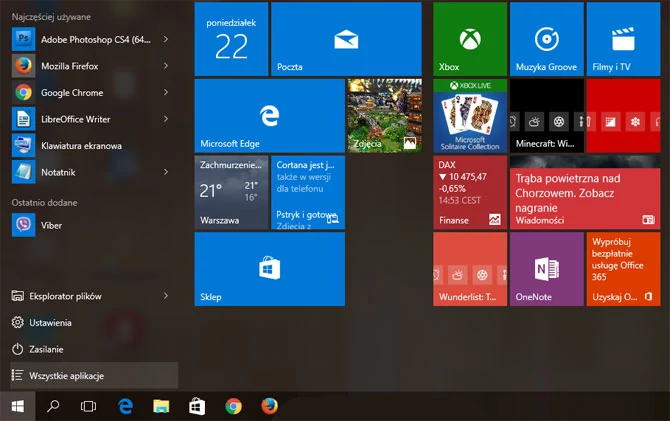Open the Warszawa weather tile
The image size is (670, 421).
point(231,192)
